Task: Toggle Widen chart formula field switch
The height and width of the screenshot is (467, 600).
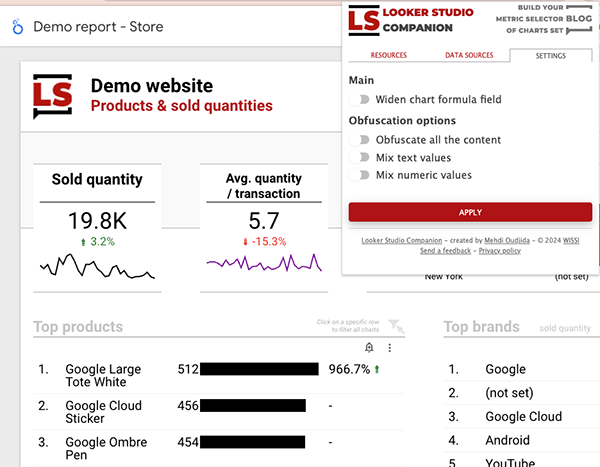Action: pos(359,100)
